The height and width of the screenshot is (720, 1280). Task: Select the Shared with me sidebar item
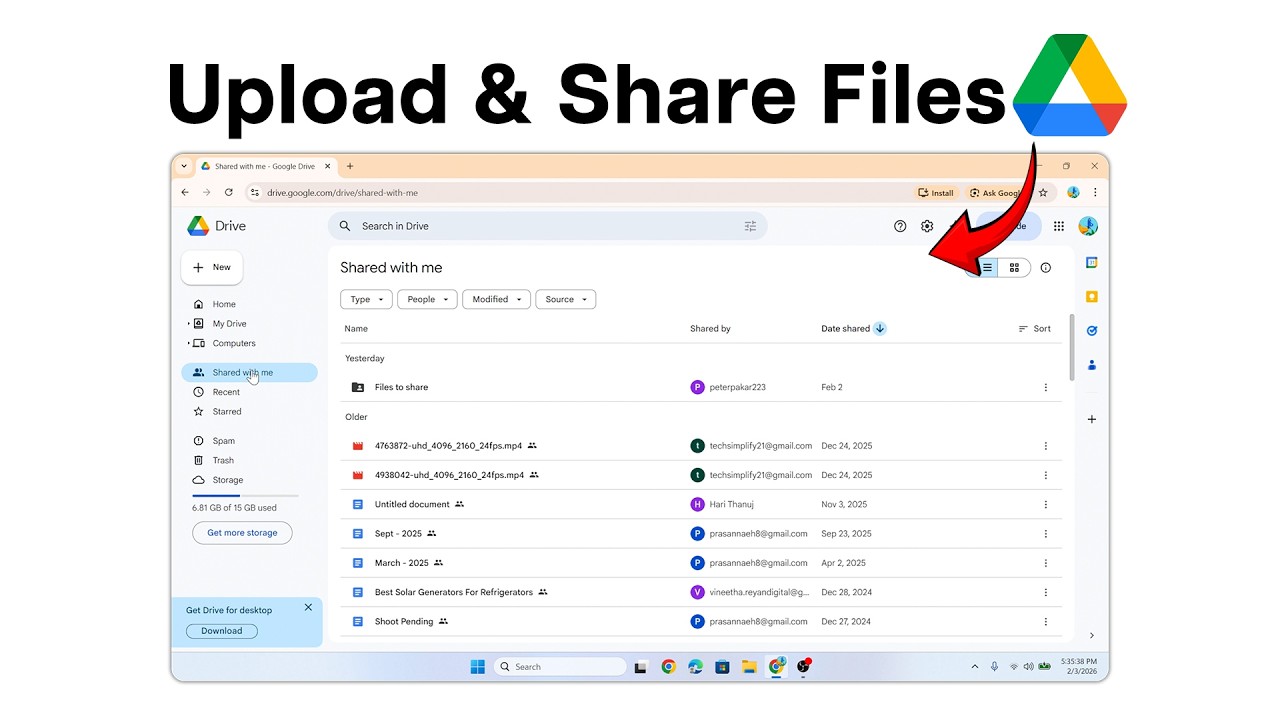click(x=250, y=373)
